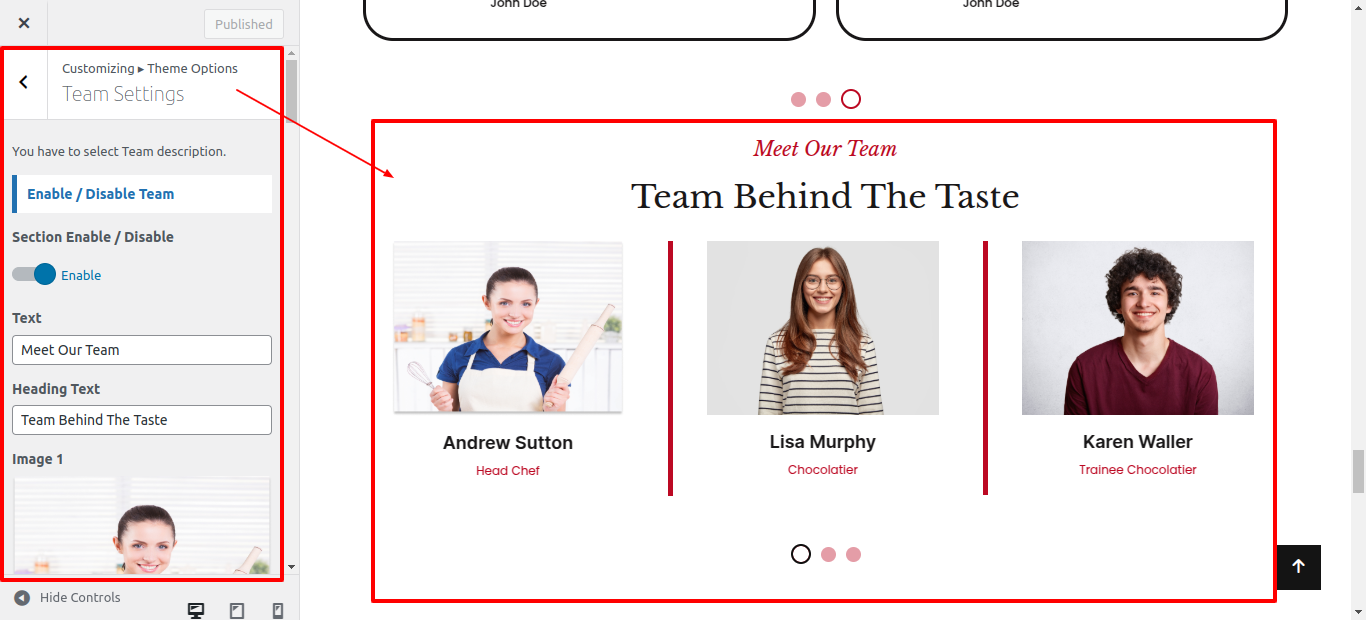This screenshot has height=620, width=1366.
Task: Switch preview to mobile device icon
Action: pos(278,610)
